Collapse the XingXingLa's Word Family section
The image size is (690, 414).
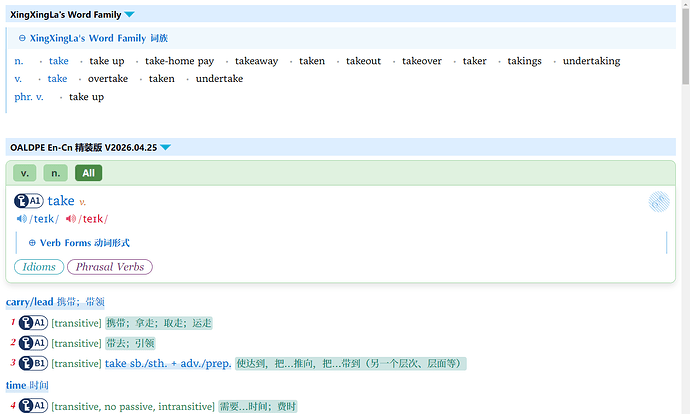[23, 38]
